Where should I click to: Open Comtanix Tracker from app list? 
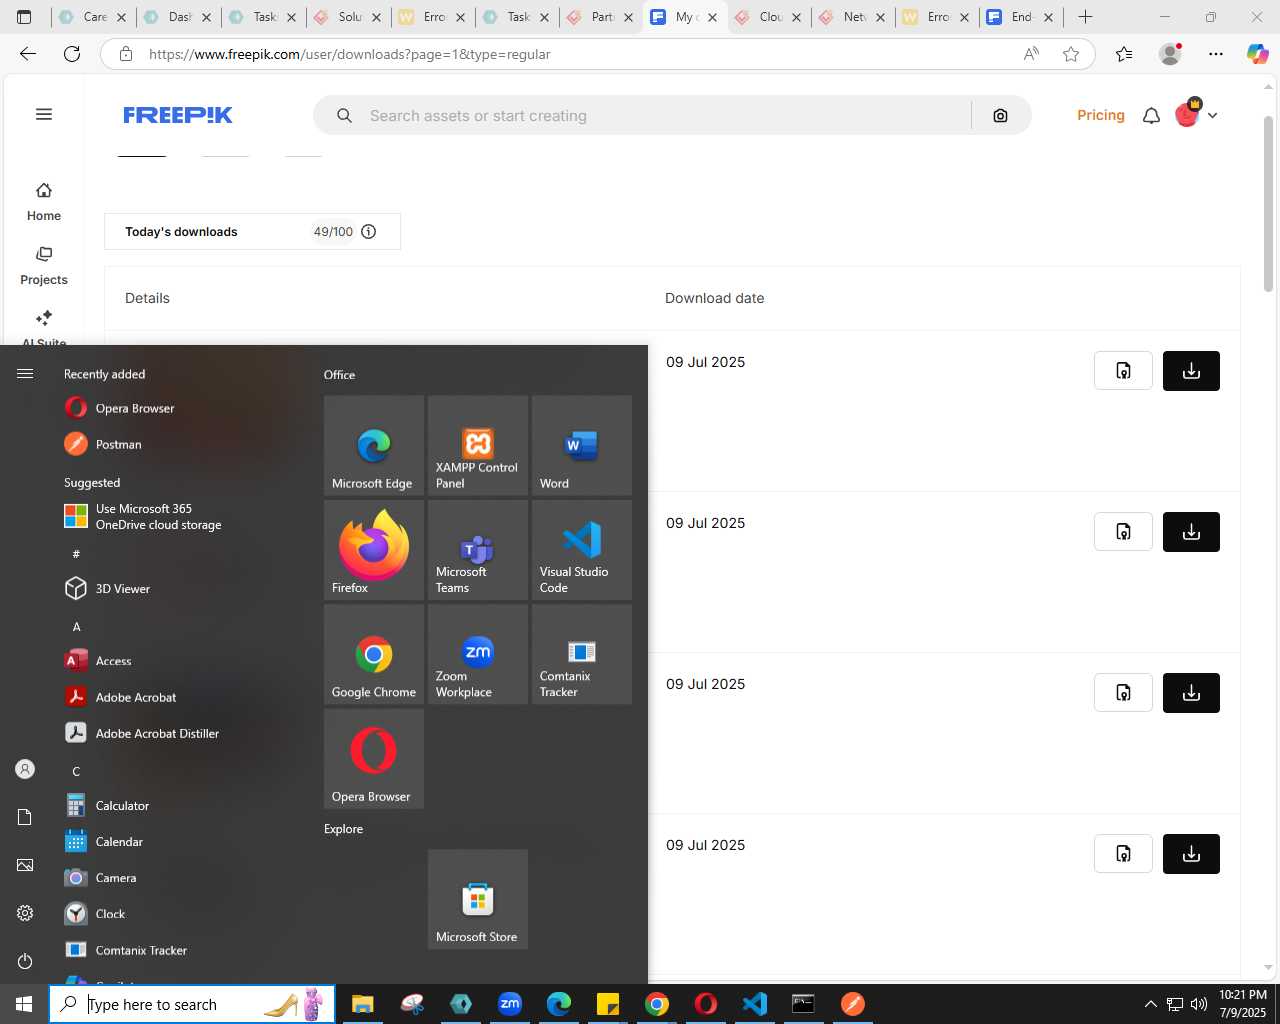180,950
